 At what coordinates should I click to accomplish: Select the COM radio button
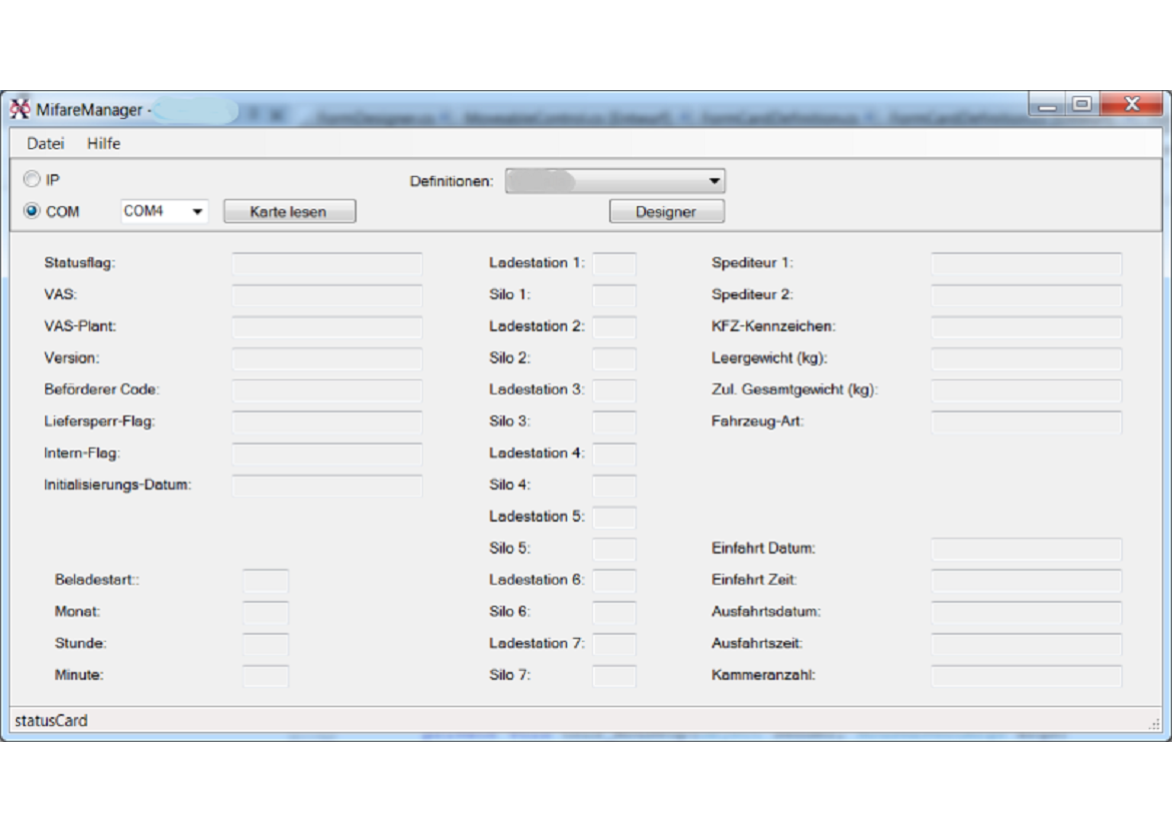[x=32, y=211]
